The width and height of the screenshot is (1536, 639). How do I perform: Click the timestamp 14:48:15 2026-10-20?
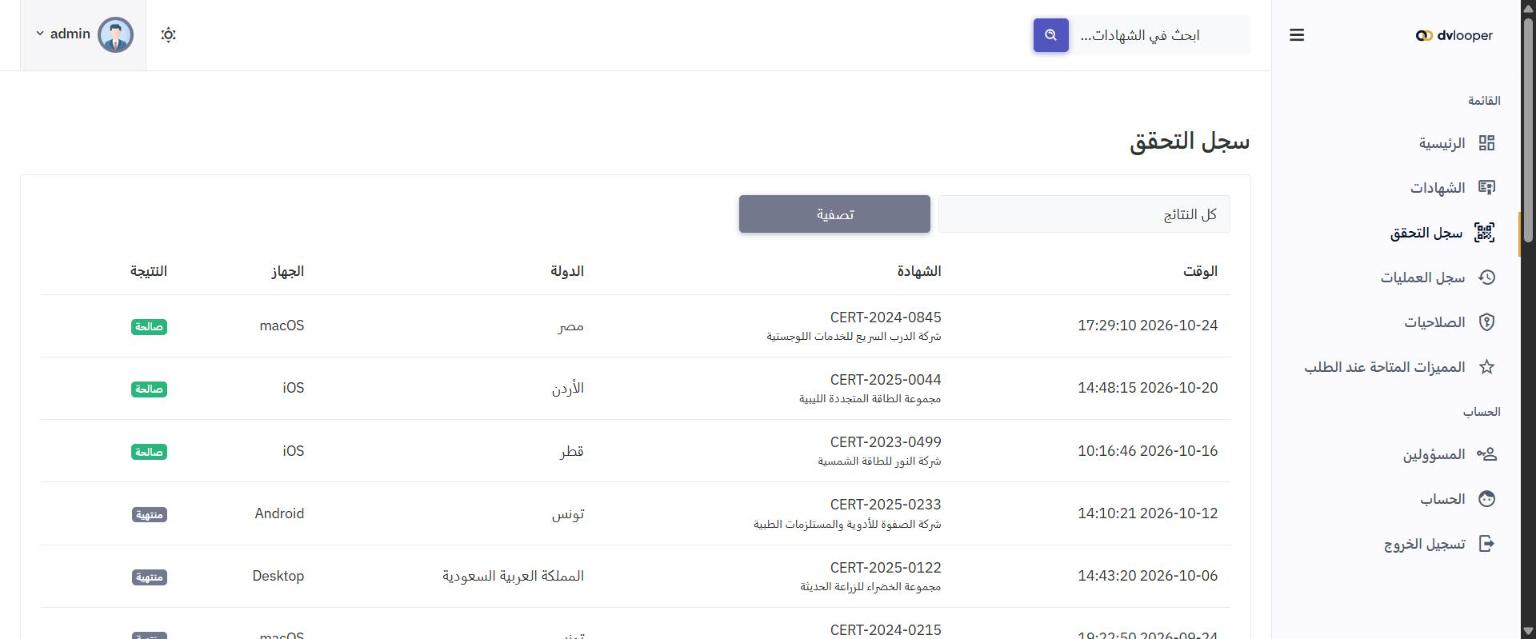(1148, 388)
